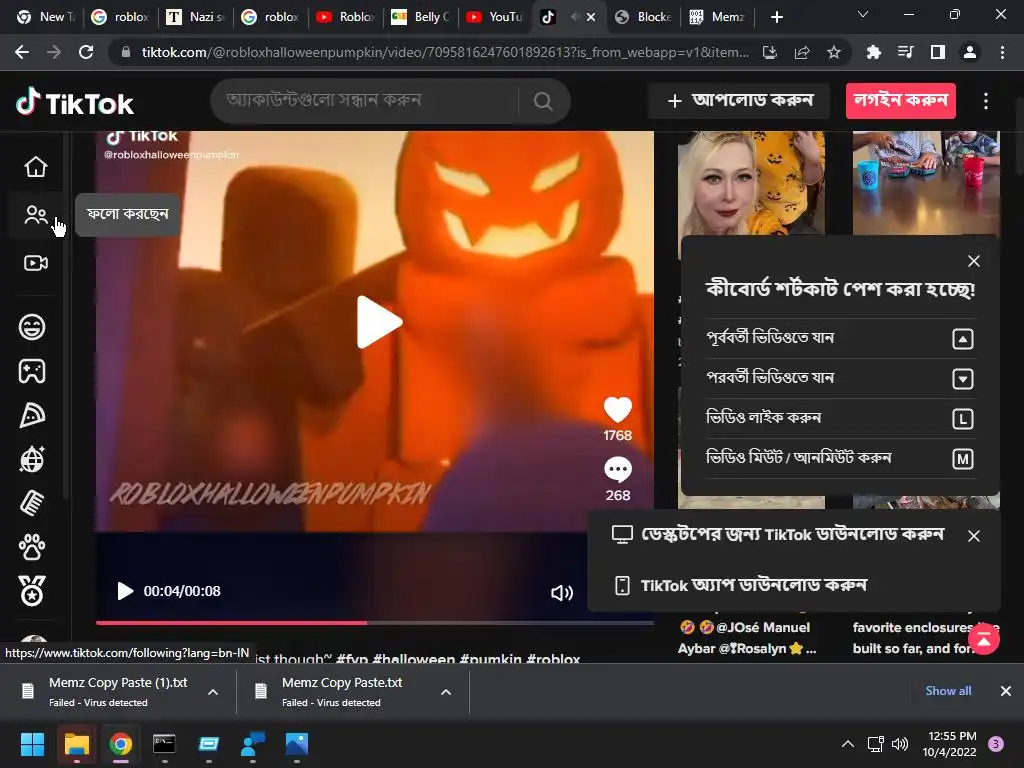Show hidden system tray icons chevron
Viewport: 1024px width, 768px height.
[847, 744]
